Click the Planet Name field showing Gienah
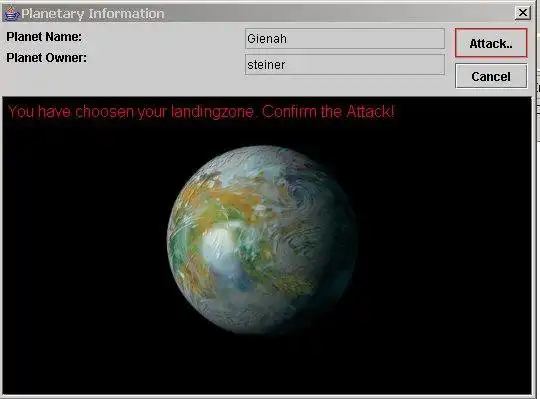This screenshot has width=540, height=399. (x=345, y=39)
